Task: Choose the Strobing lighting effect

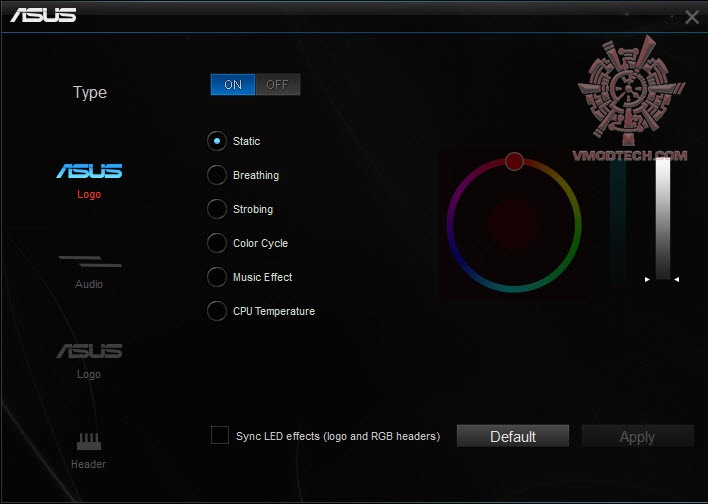Action: pyautogui.click(x=217, y=209)
